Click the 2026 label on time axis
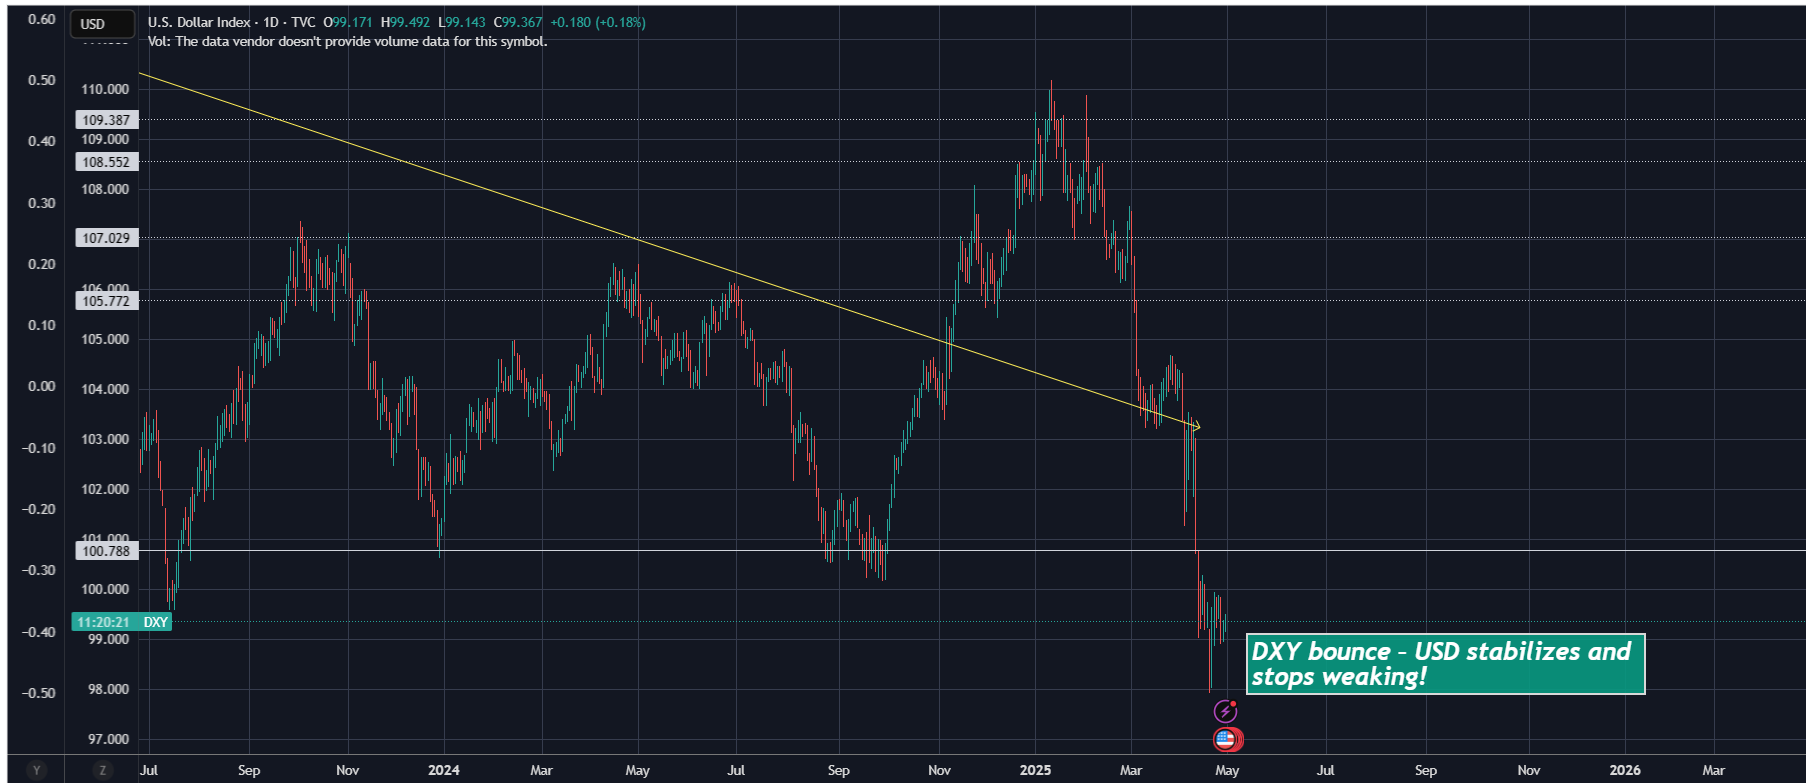 coord(1625,770)
